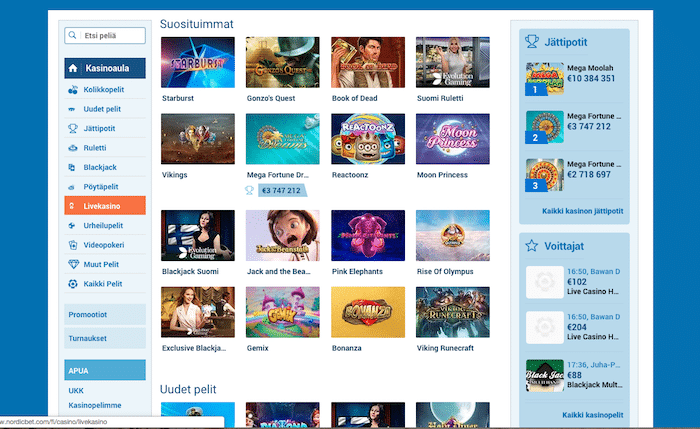Launch Pink Elephants thumbnail
Viewport: 700px width, 429px height.
(368, 236)
